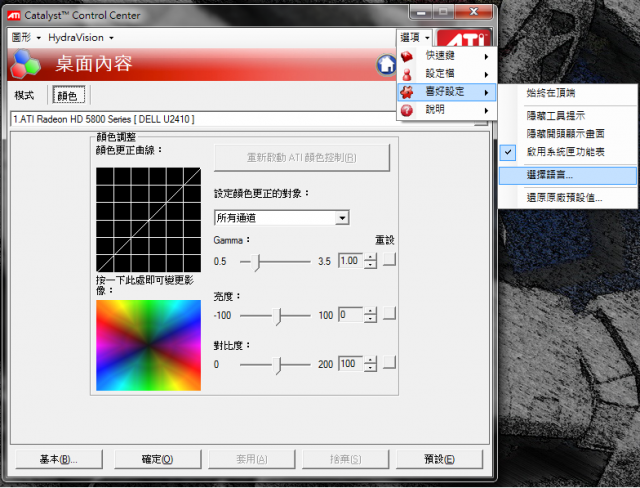Switch to the 顏色 tab
Image resolution: width=640 pixels, height=488 pixels.
[x=69, y=95]
